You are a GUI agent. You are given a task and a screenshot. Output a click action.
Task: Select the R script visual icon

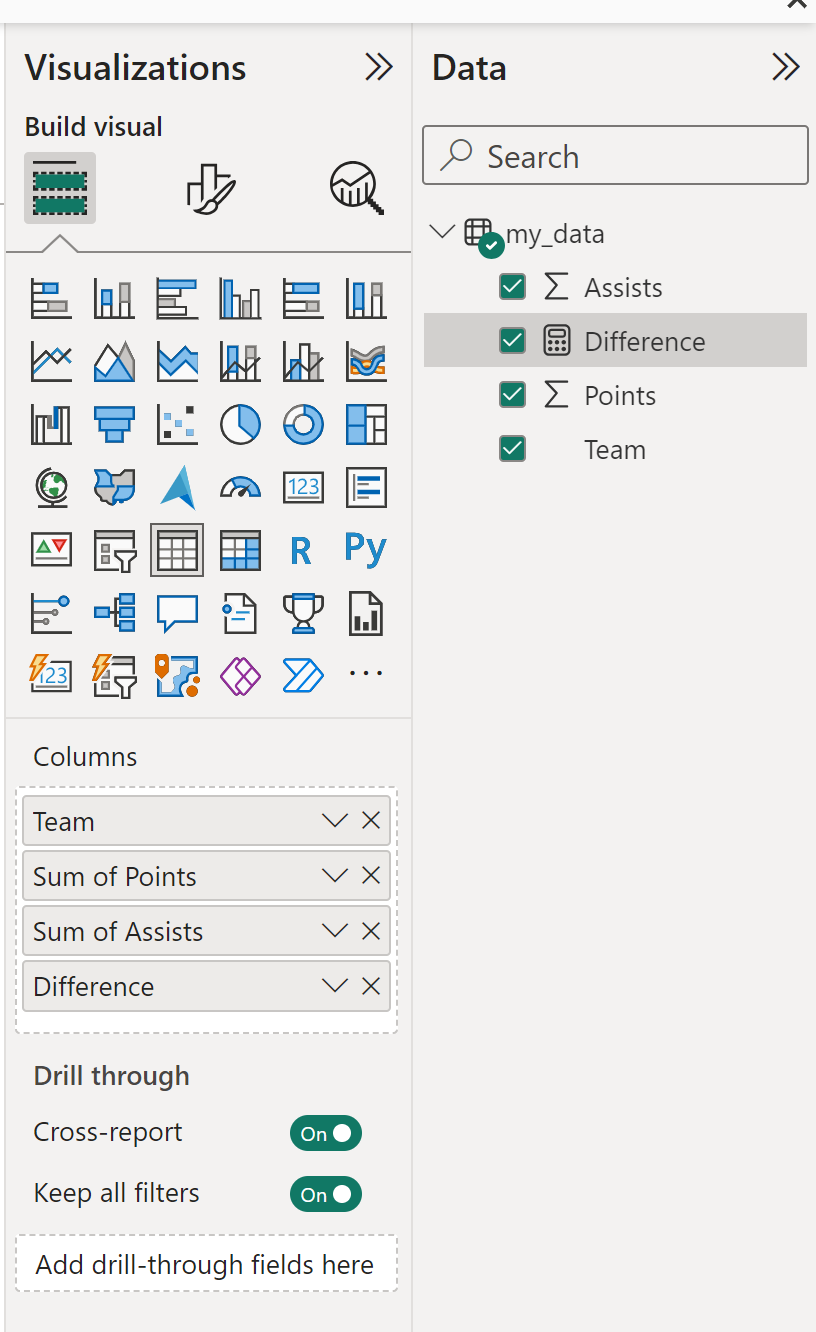301,550
